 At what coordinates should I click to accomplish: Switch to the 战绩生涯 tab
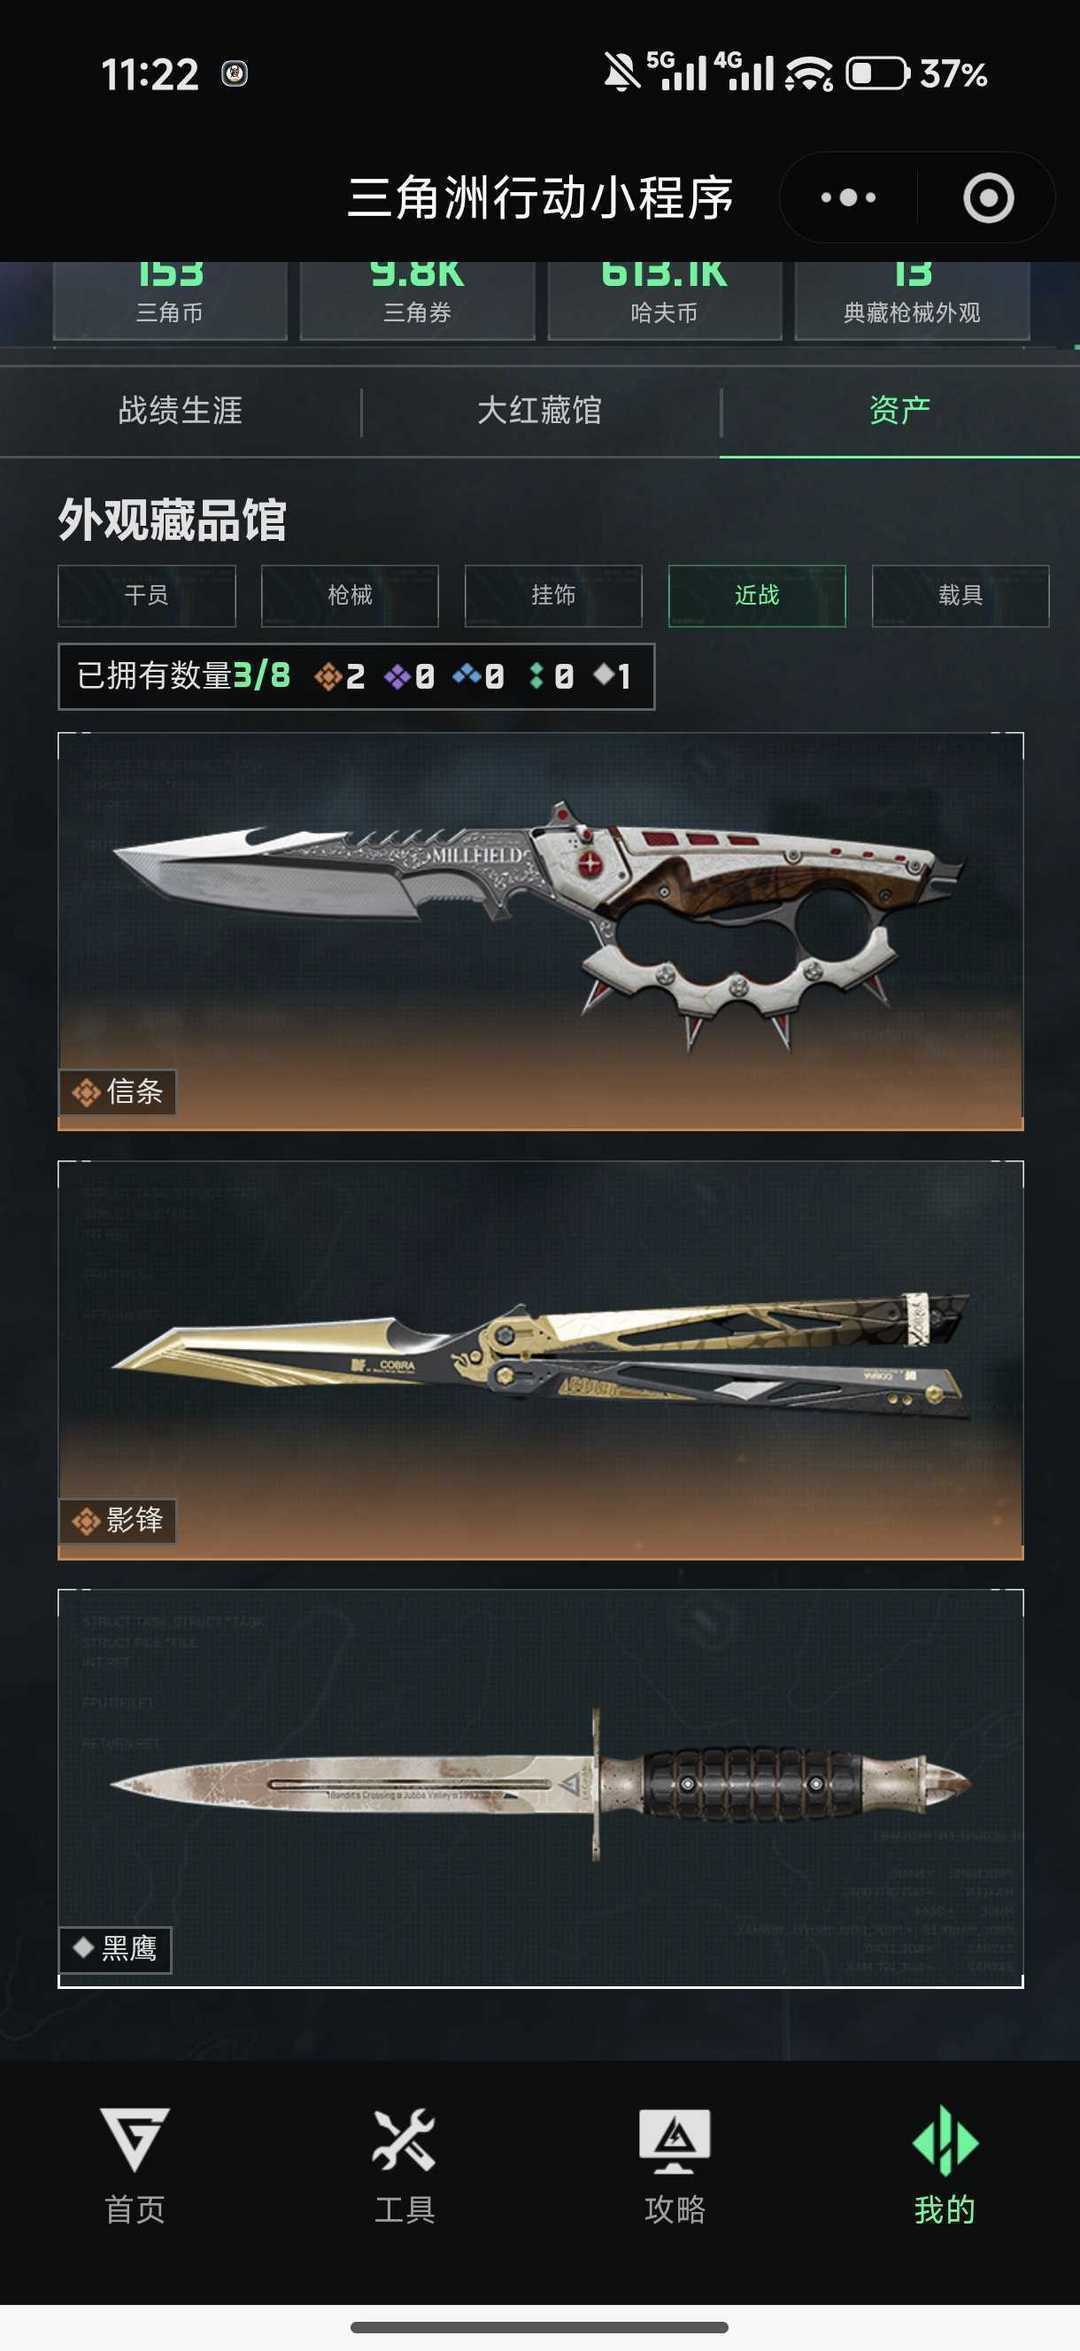click(x=180, y=410)
